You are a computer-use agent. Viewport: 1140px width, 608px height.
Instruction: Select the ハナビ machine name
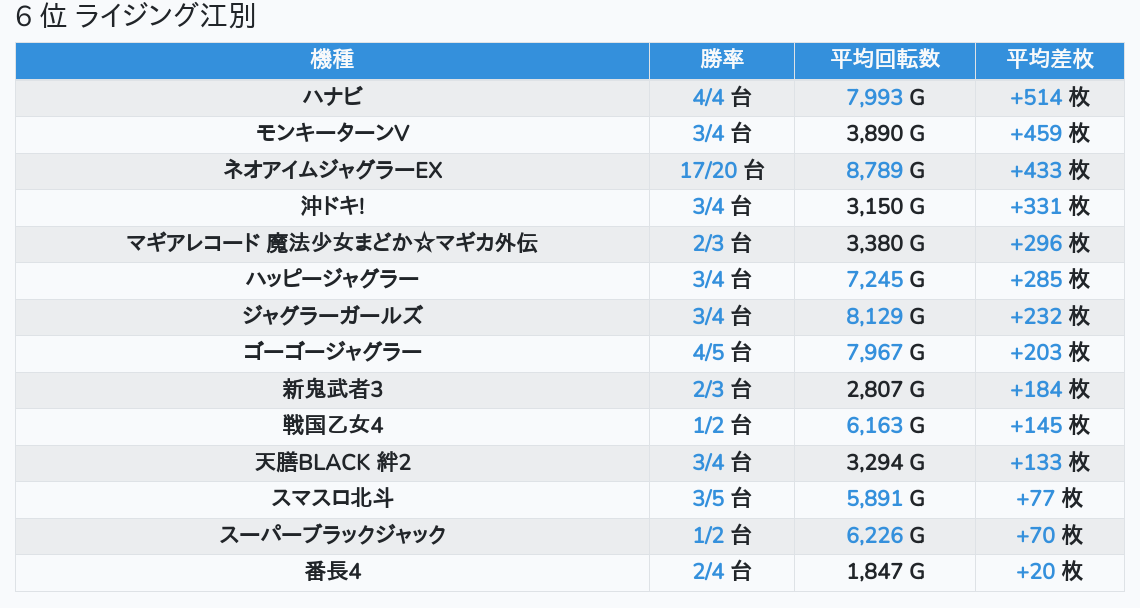(x=332, y=97)
